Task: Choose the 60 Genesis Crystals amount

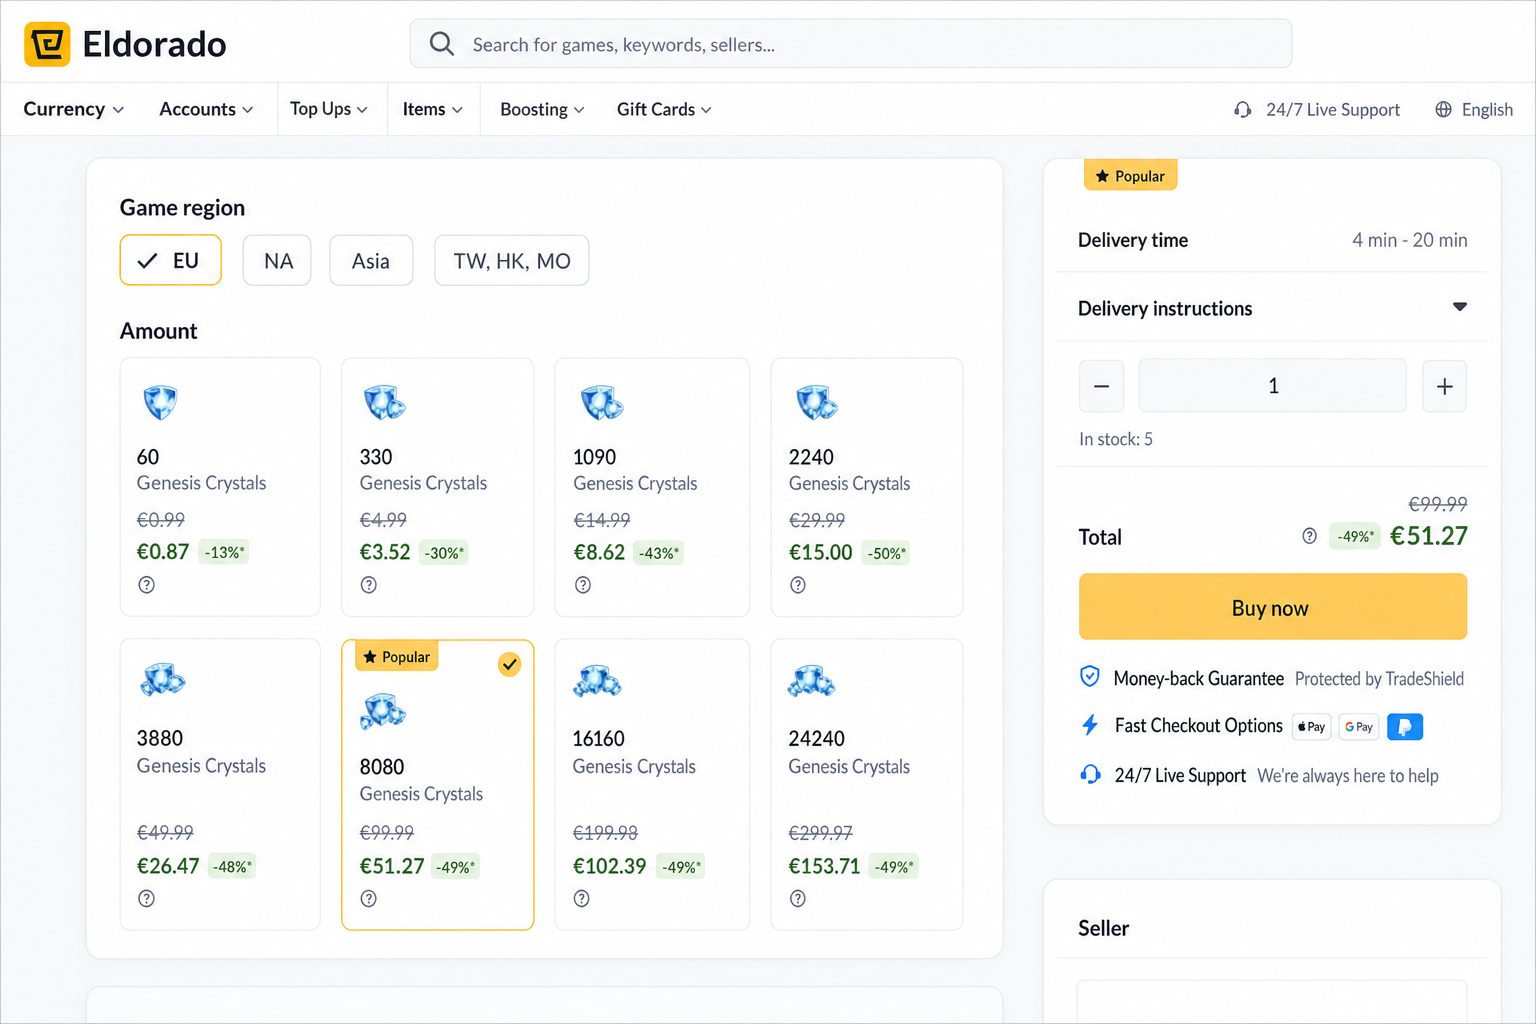Action: [x=220, y=487]
